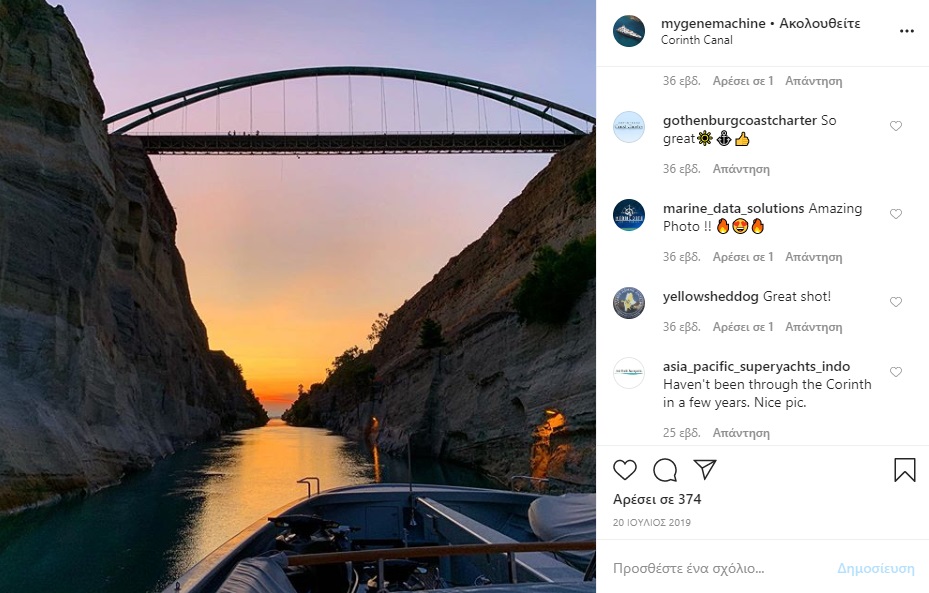Screen dimensions: 929x593
Task: Open gothenburgcoastcharter's avatar
Action: (629, 127)
